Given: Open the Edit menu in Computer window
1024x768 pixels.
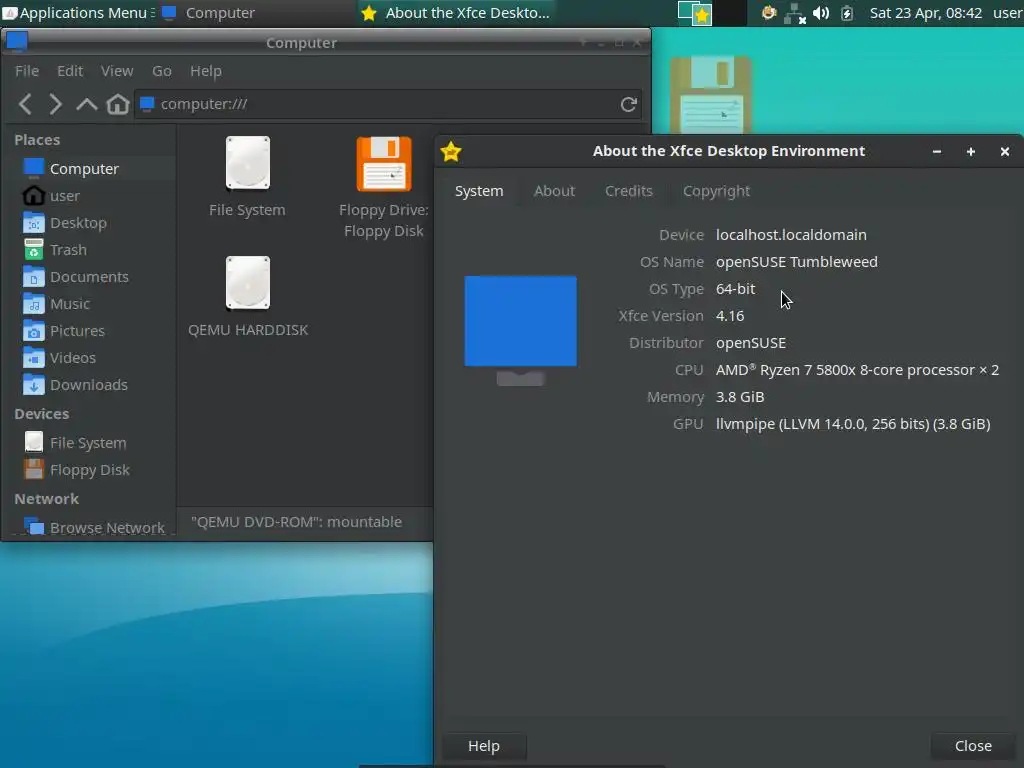Looking at the screenshot, I should click(70, 71).
